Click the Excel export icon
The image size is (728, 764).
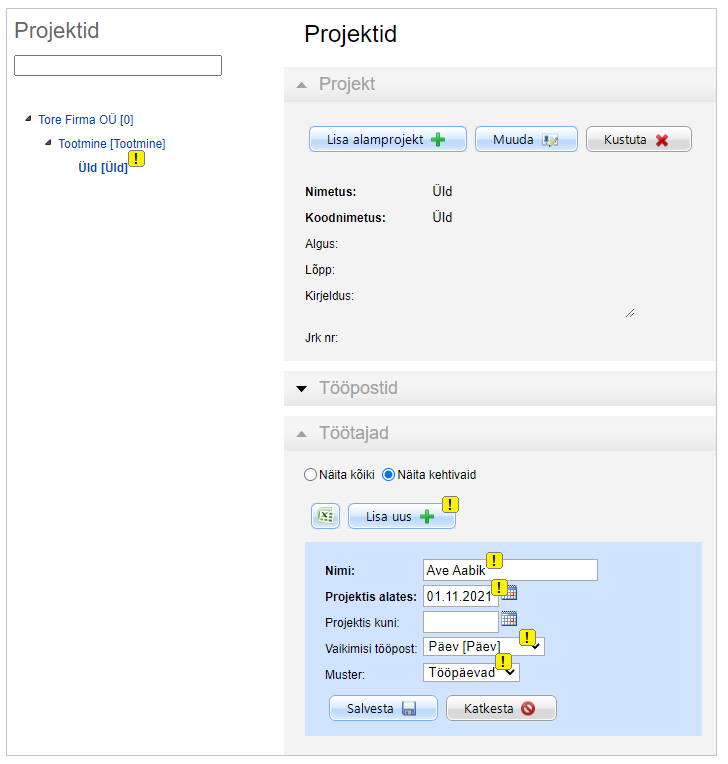pos(324,516)
